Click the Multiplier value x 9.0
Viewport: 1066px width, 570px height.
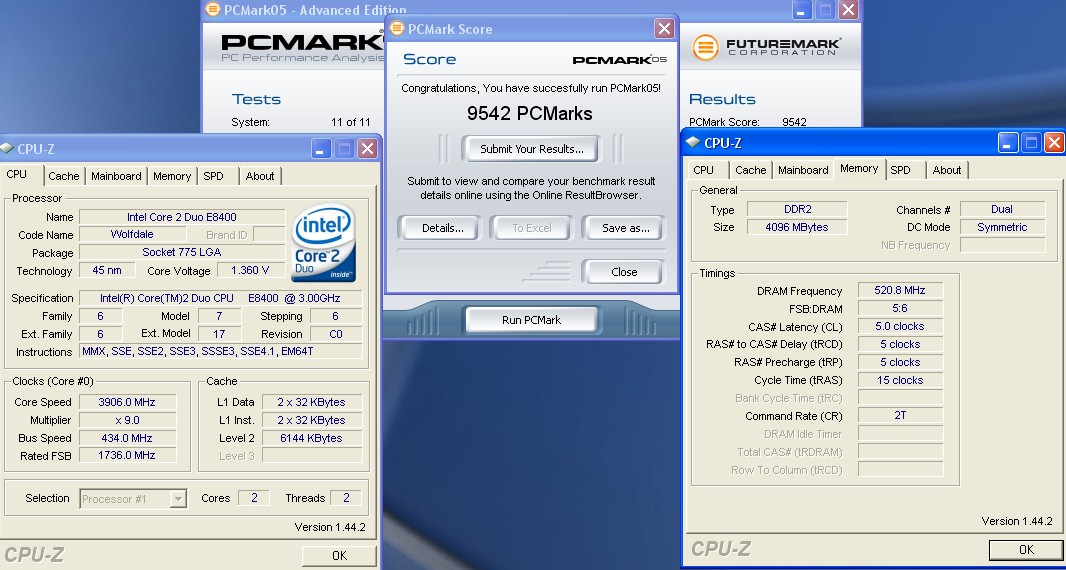(127, 420)
